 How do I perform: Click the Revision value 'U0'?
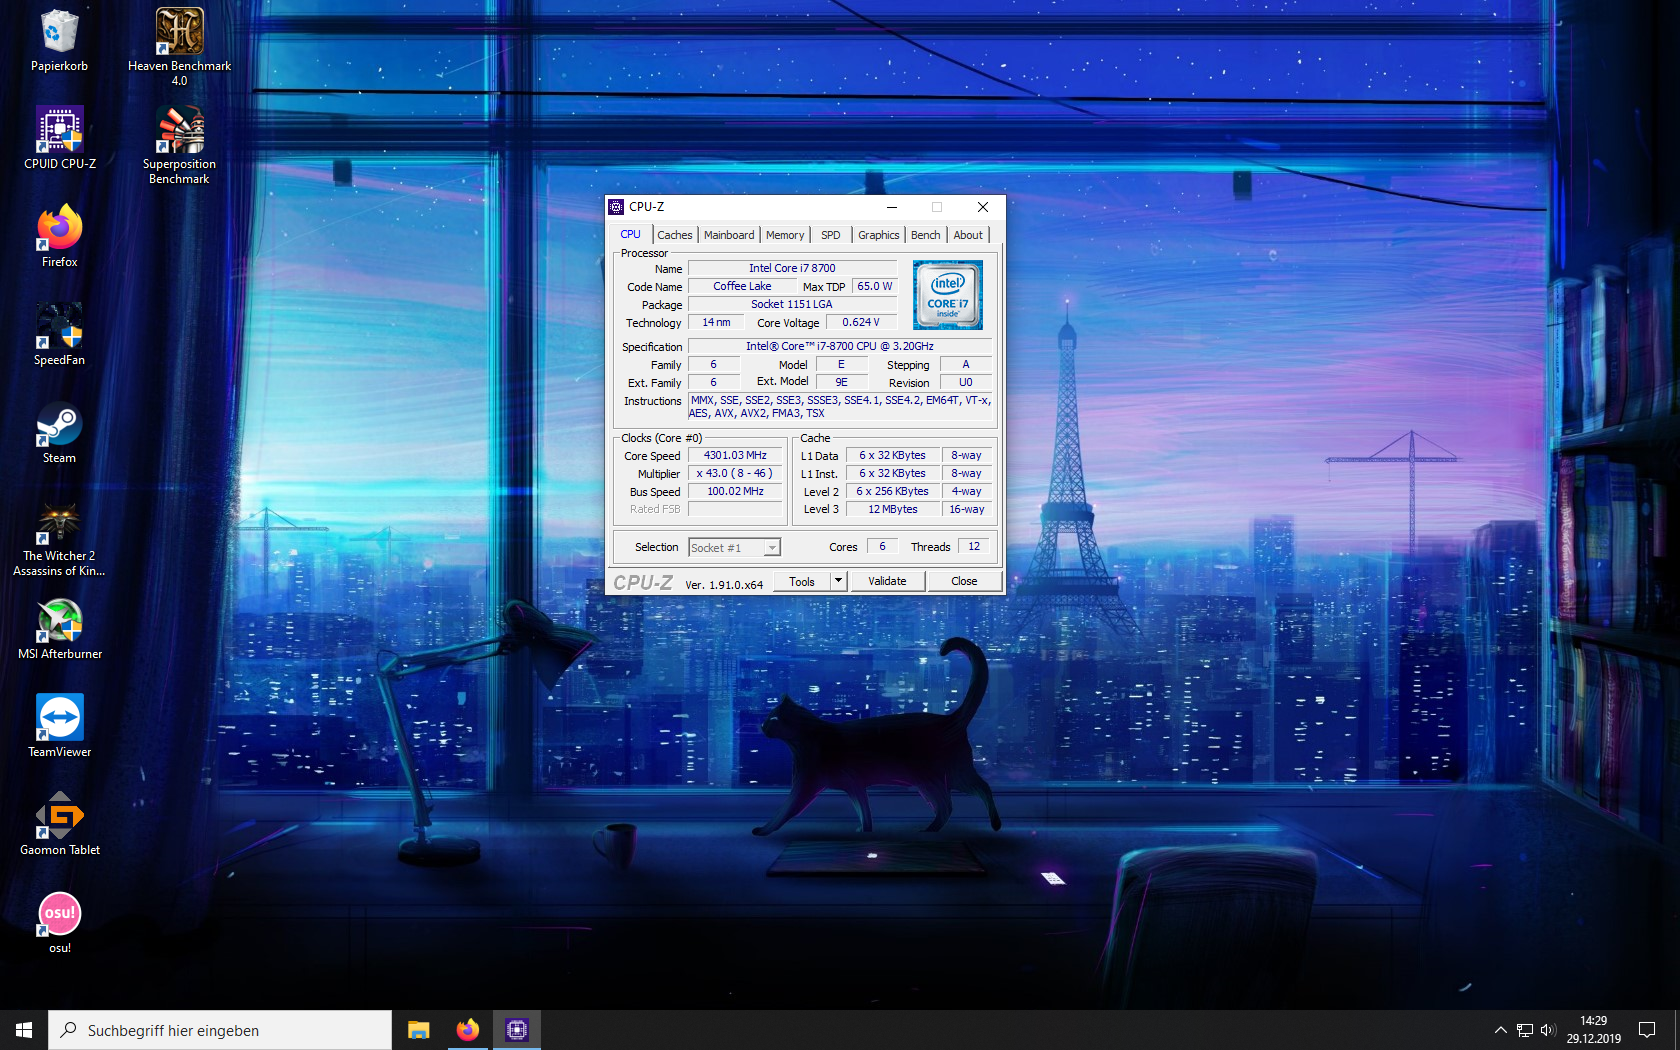click(966, 382)
